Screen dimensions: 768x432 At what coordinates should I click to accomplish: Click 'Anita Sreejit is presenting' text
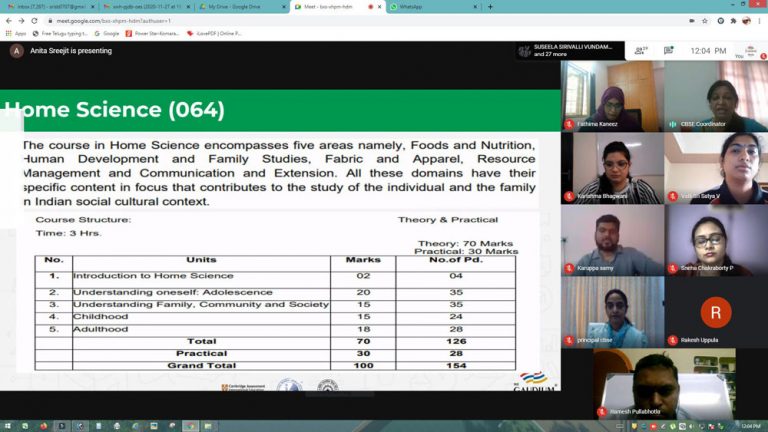(71, 50)
